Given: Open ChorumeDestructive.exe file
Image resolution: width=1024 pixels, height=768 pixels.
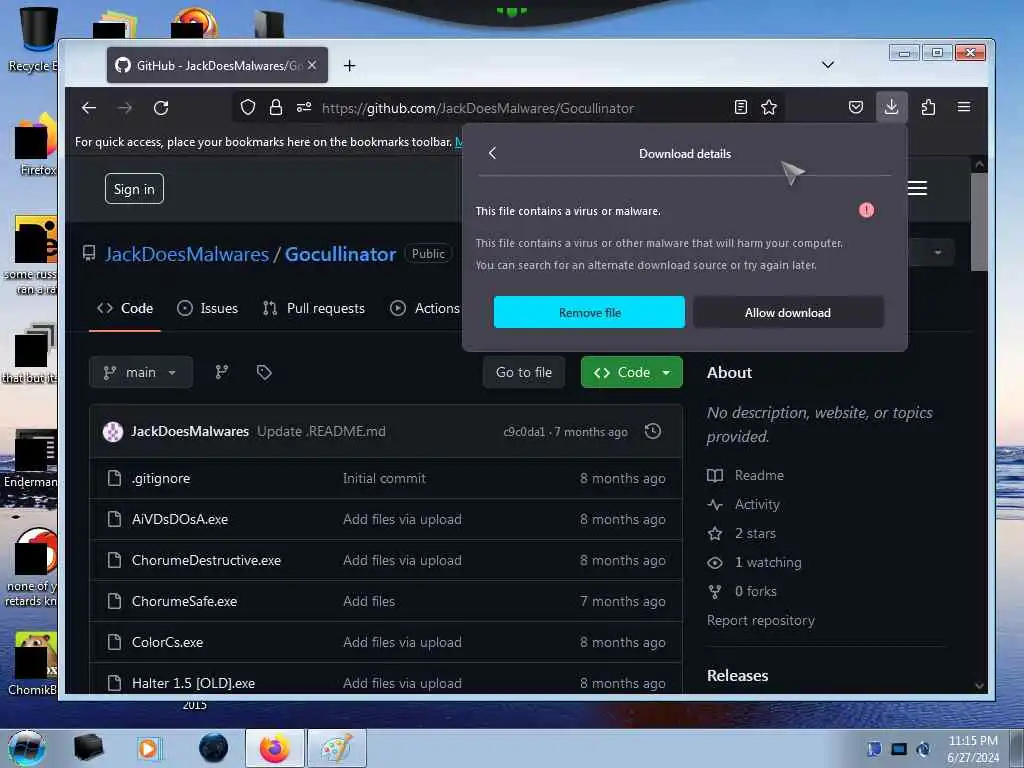Looking at the screenshot, I should pyautogui.click(x=206, y=560).
